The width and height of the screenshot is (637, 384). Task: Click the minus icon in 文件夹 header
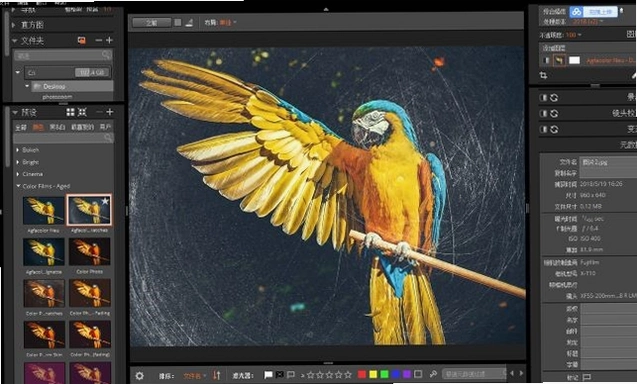coord(98,40)
